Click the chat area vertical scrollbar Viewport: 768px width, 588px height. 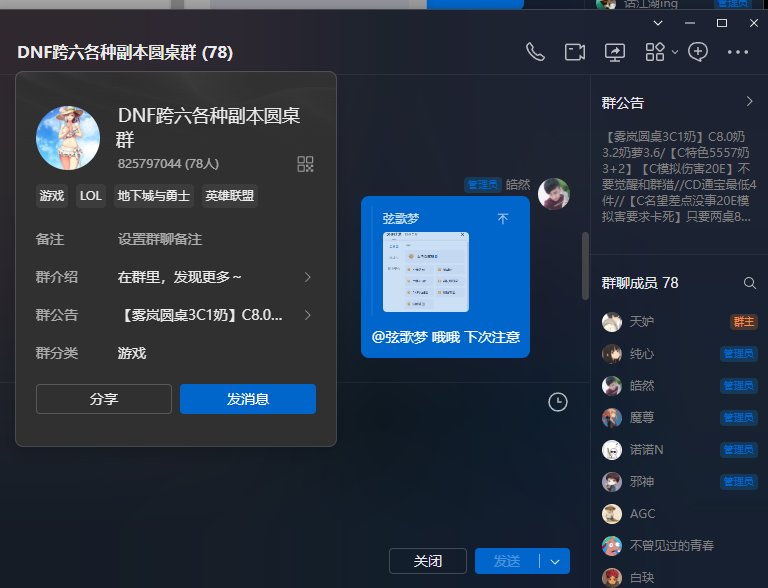point(585,266)
